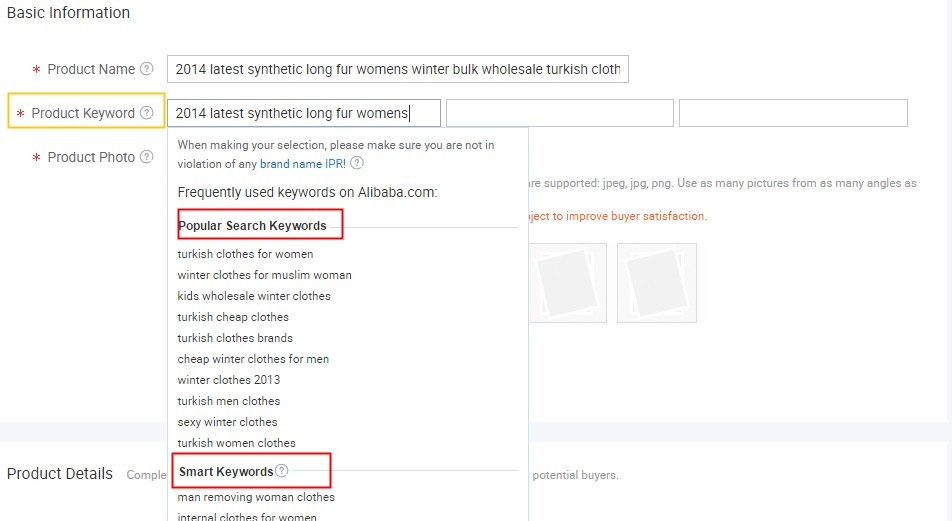This screenshot has height=521, width=952.
Task: Click the Product Name input field
Action: pos(397,69)
